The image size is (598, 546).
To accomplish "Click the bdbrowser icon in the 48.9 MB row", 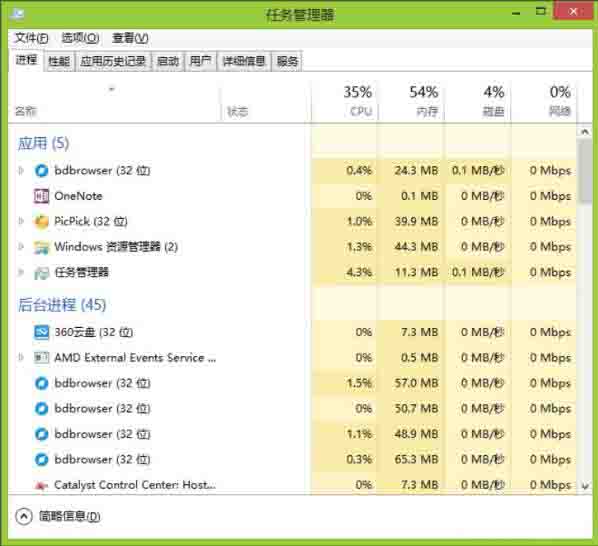I will 41,434.
